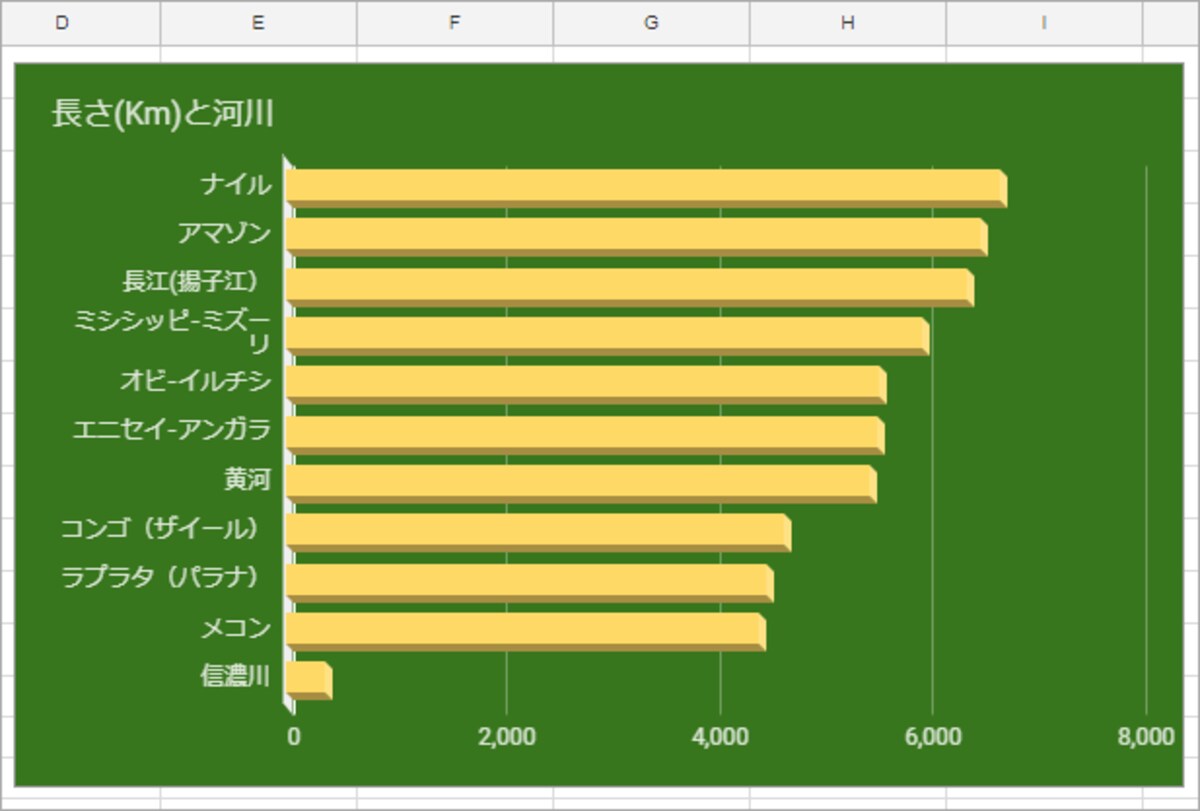Viewport: 1200px width, 811px height.
Task: Click axis label オビ-イルチシ
Action: [195, 380]
